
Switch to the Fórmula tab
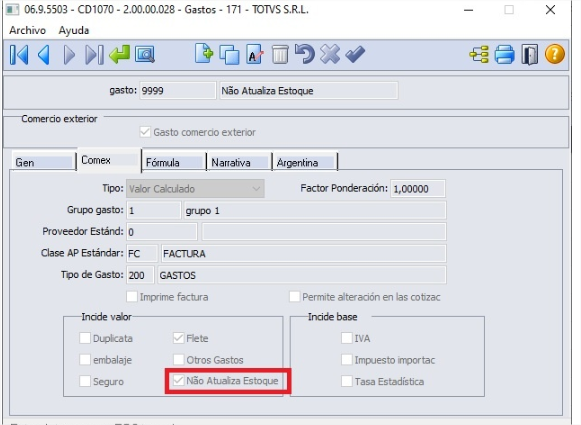pyautogui.click(x=174, y=162)
